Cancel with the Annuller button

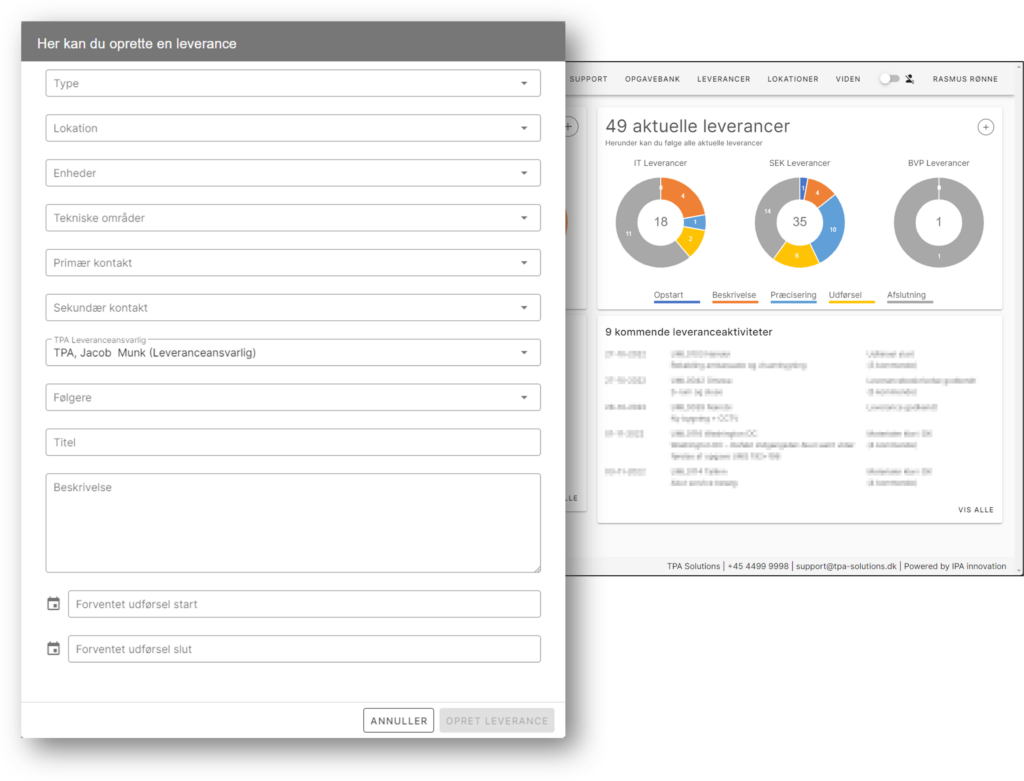(398, 721)
